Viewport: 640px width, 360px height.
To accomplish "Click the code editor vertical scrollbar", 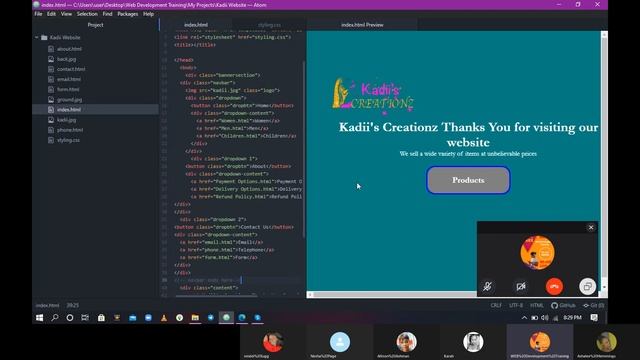I will pos(304,149).
